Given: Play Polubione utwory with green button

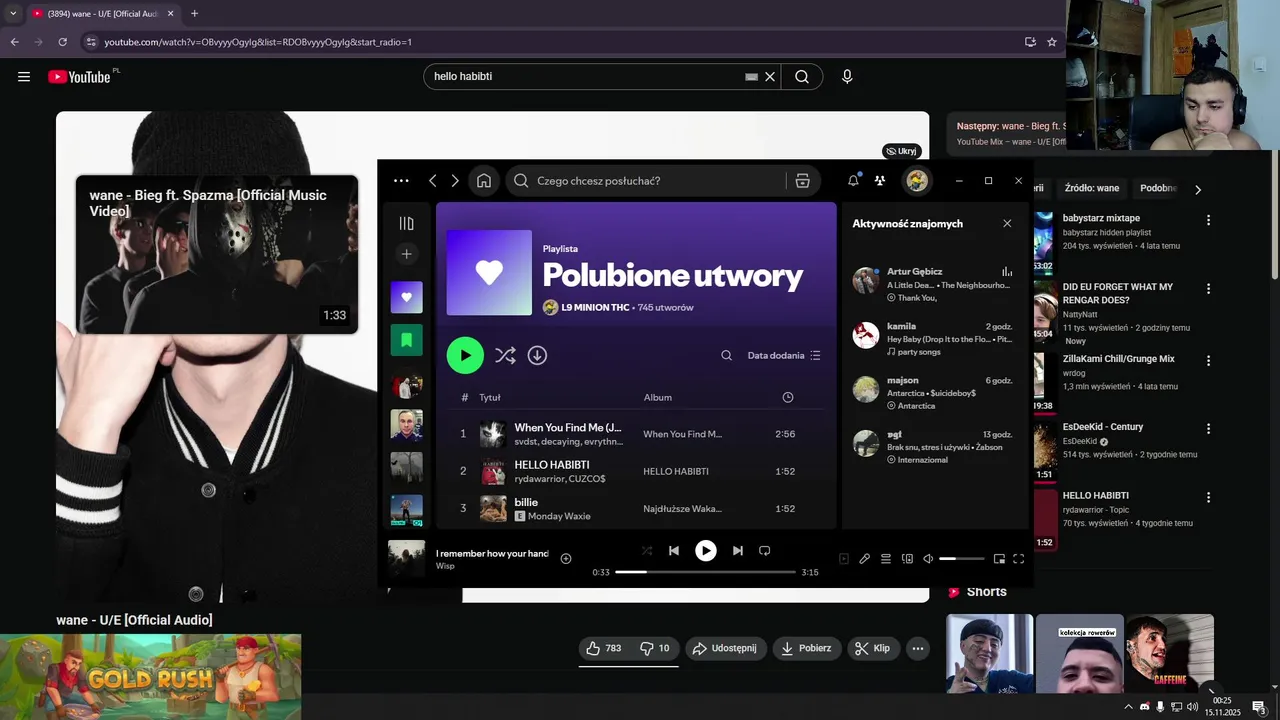Looking at the screenshot, I should click(x=465, y=355).
